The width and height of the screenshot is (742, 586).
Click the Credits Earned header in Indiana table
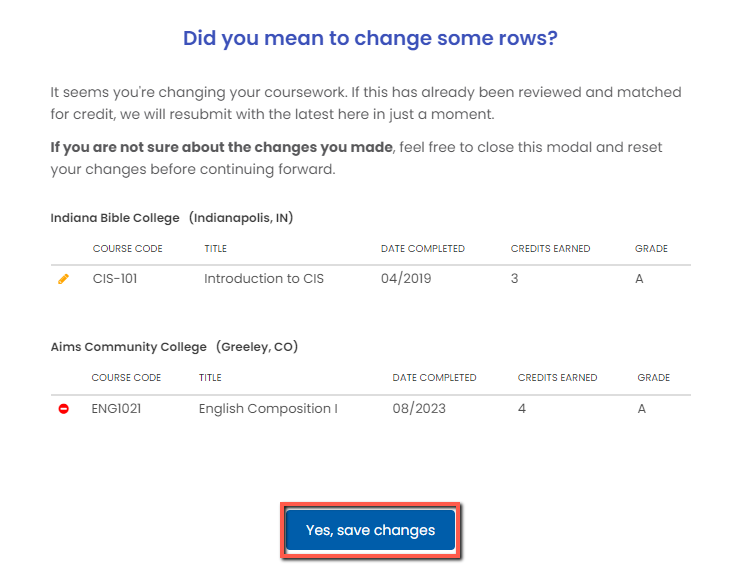(550, 249)
